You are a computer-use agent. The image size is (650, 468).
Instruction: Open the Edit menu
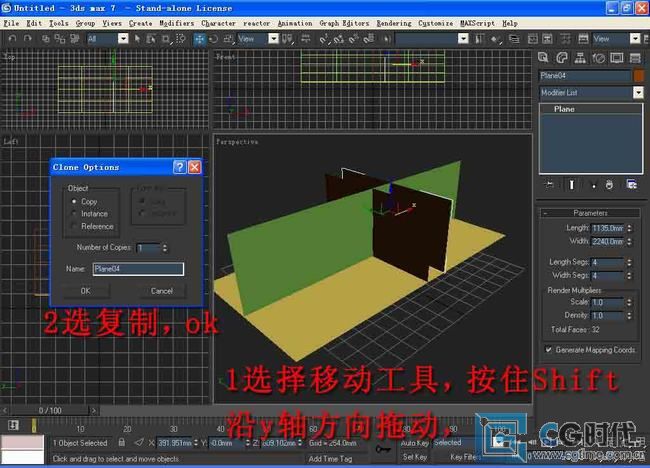pos(34,23)
